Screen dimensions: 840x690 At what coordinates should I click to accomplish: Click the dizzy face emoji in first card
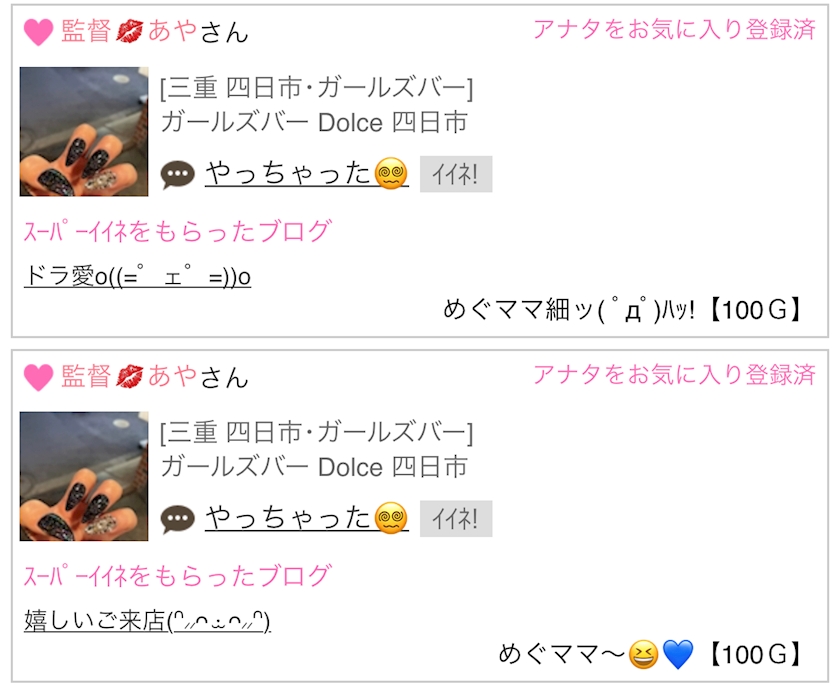(391, 174)
